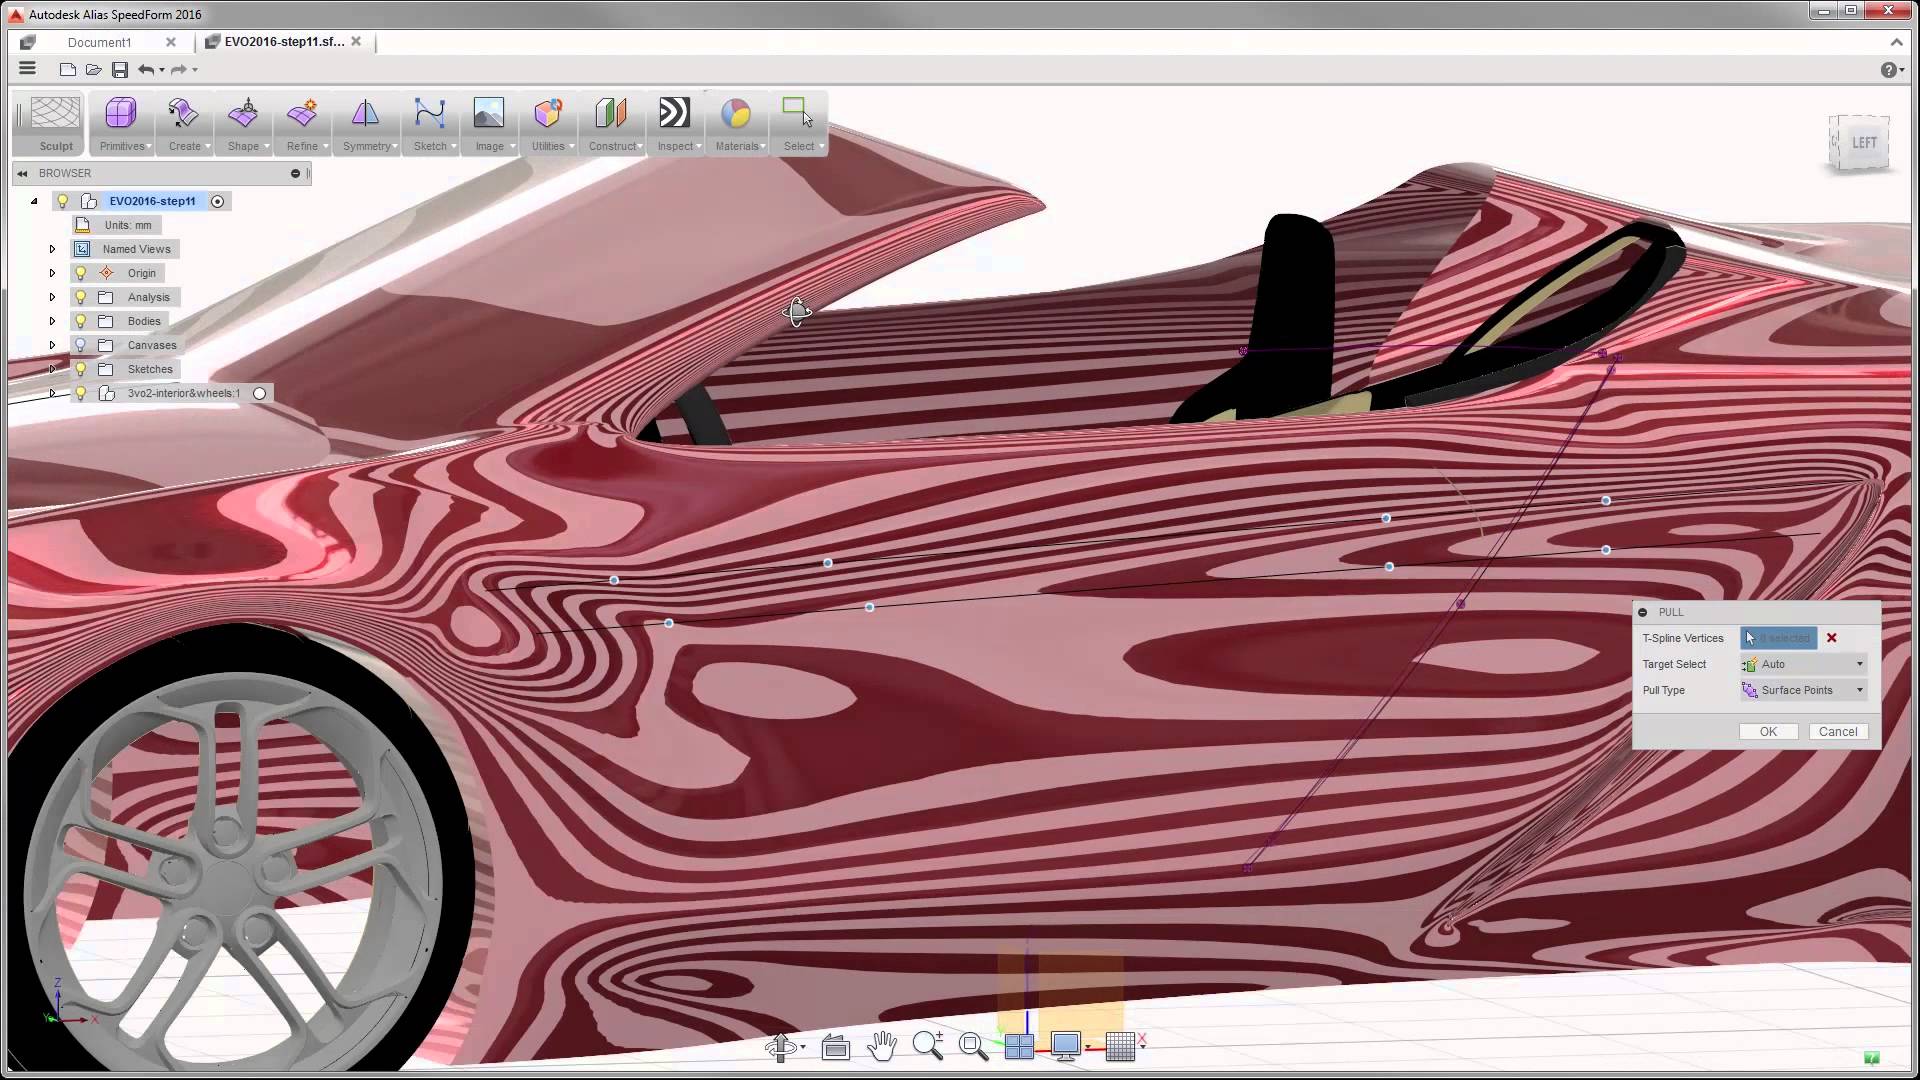Image resolution: width=1920 pixels, height=1080 pixels.
Task: Open the Construct tool icon
Action: coord(611,113)
